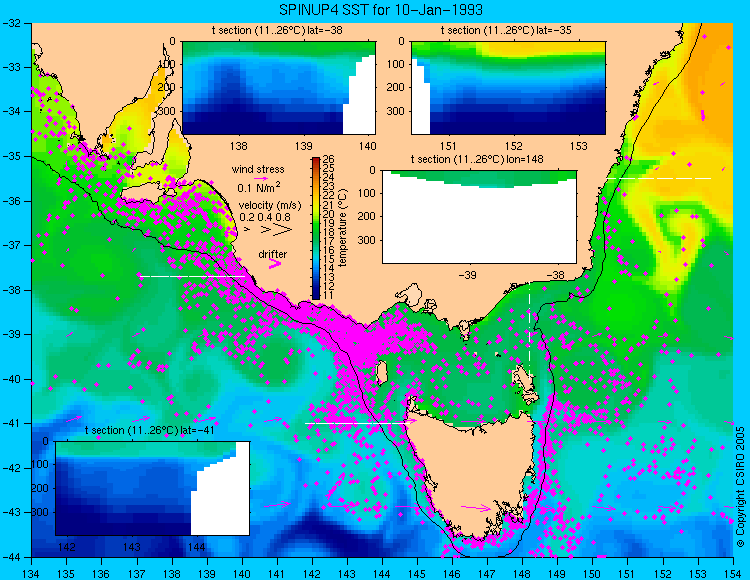This screenshot has height=580, width=750.
Task: Select the 'drifter' legend label
Action: point(273,254)
